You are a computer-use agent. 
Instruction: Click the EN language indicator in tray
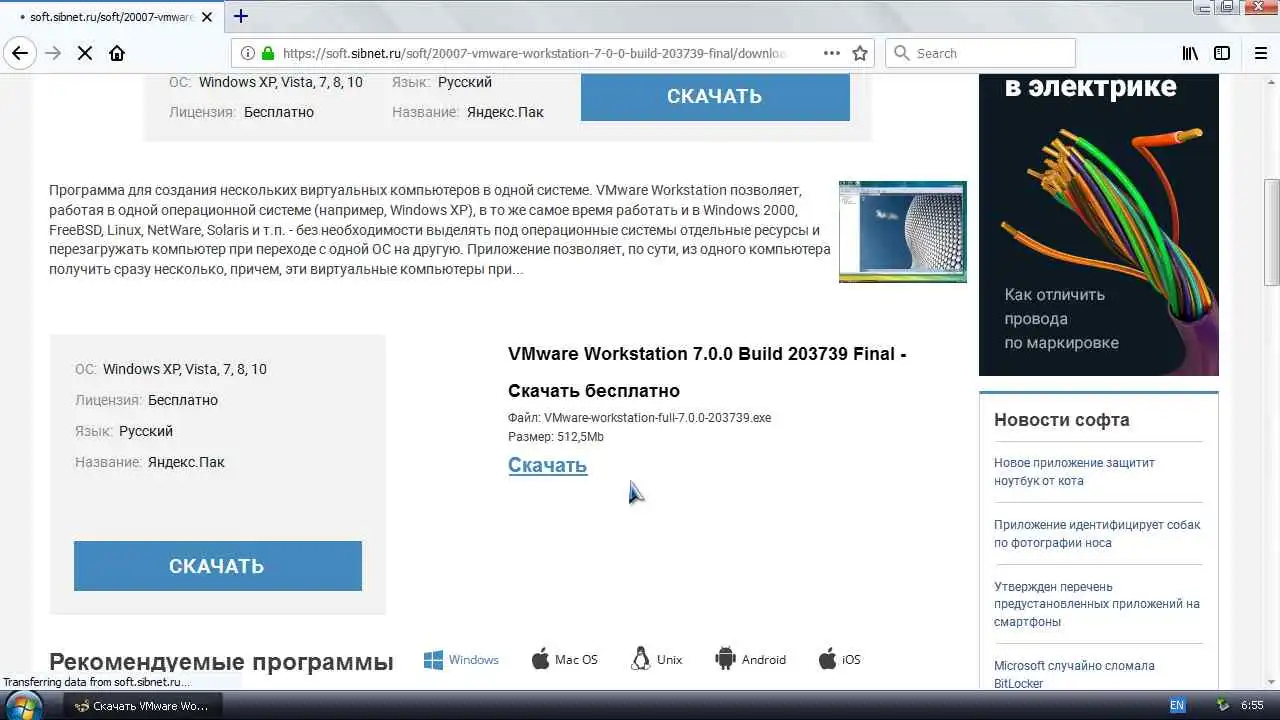(x=1177, y=705)
